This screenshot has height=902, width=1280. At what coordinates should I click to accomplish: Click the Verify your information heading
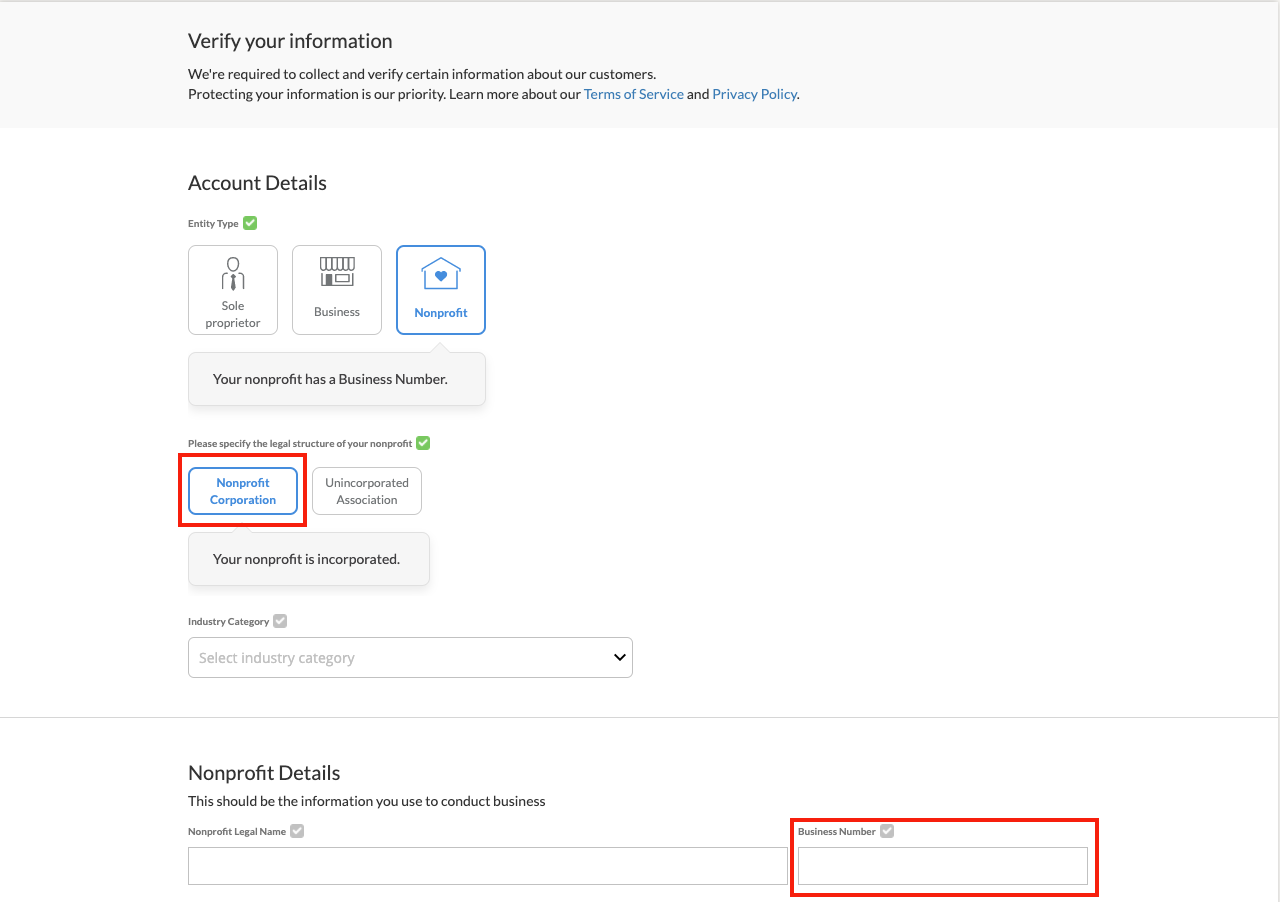pyautogui.click(x=290, y=41)
